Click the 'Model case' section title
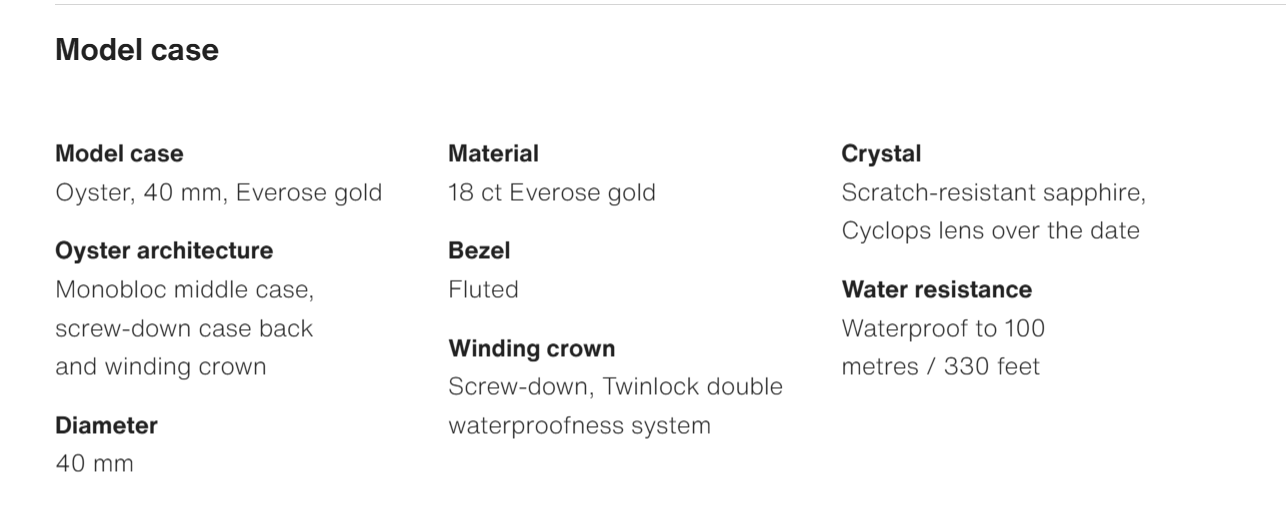This screenshot has height=511, width=1286. click(x=137, y=50)
